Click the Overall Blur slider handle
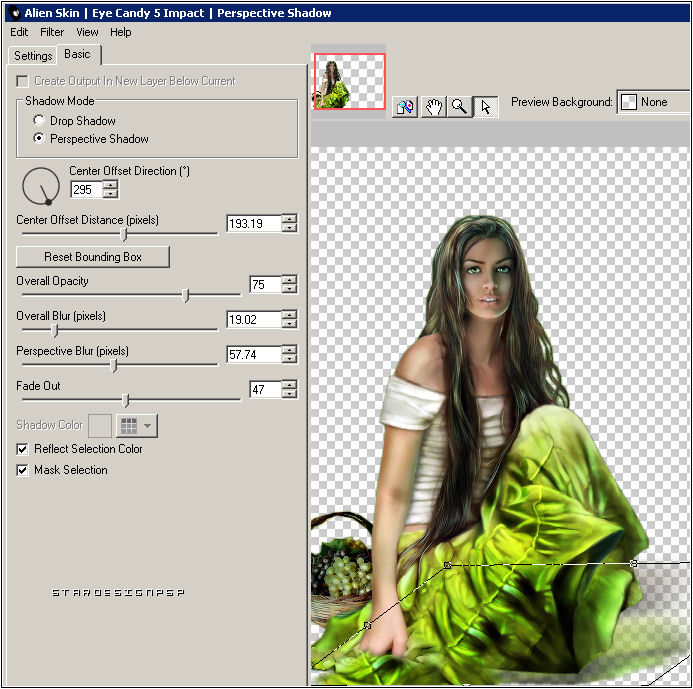The image size is (693, 689). point(55,330)
